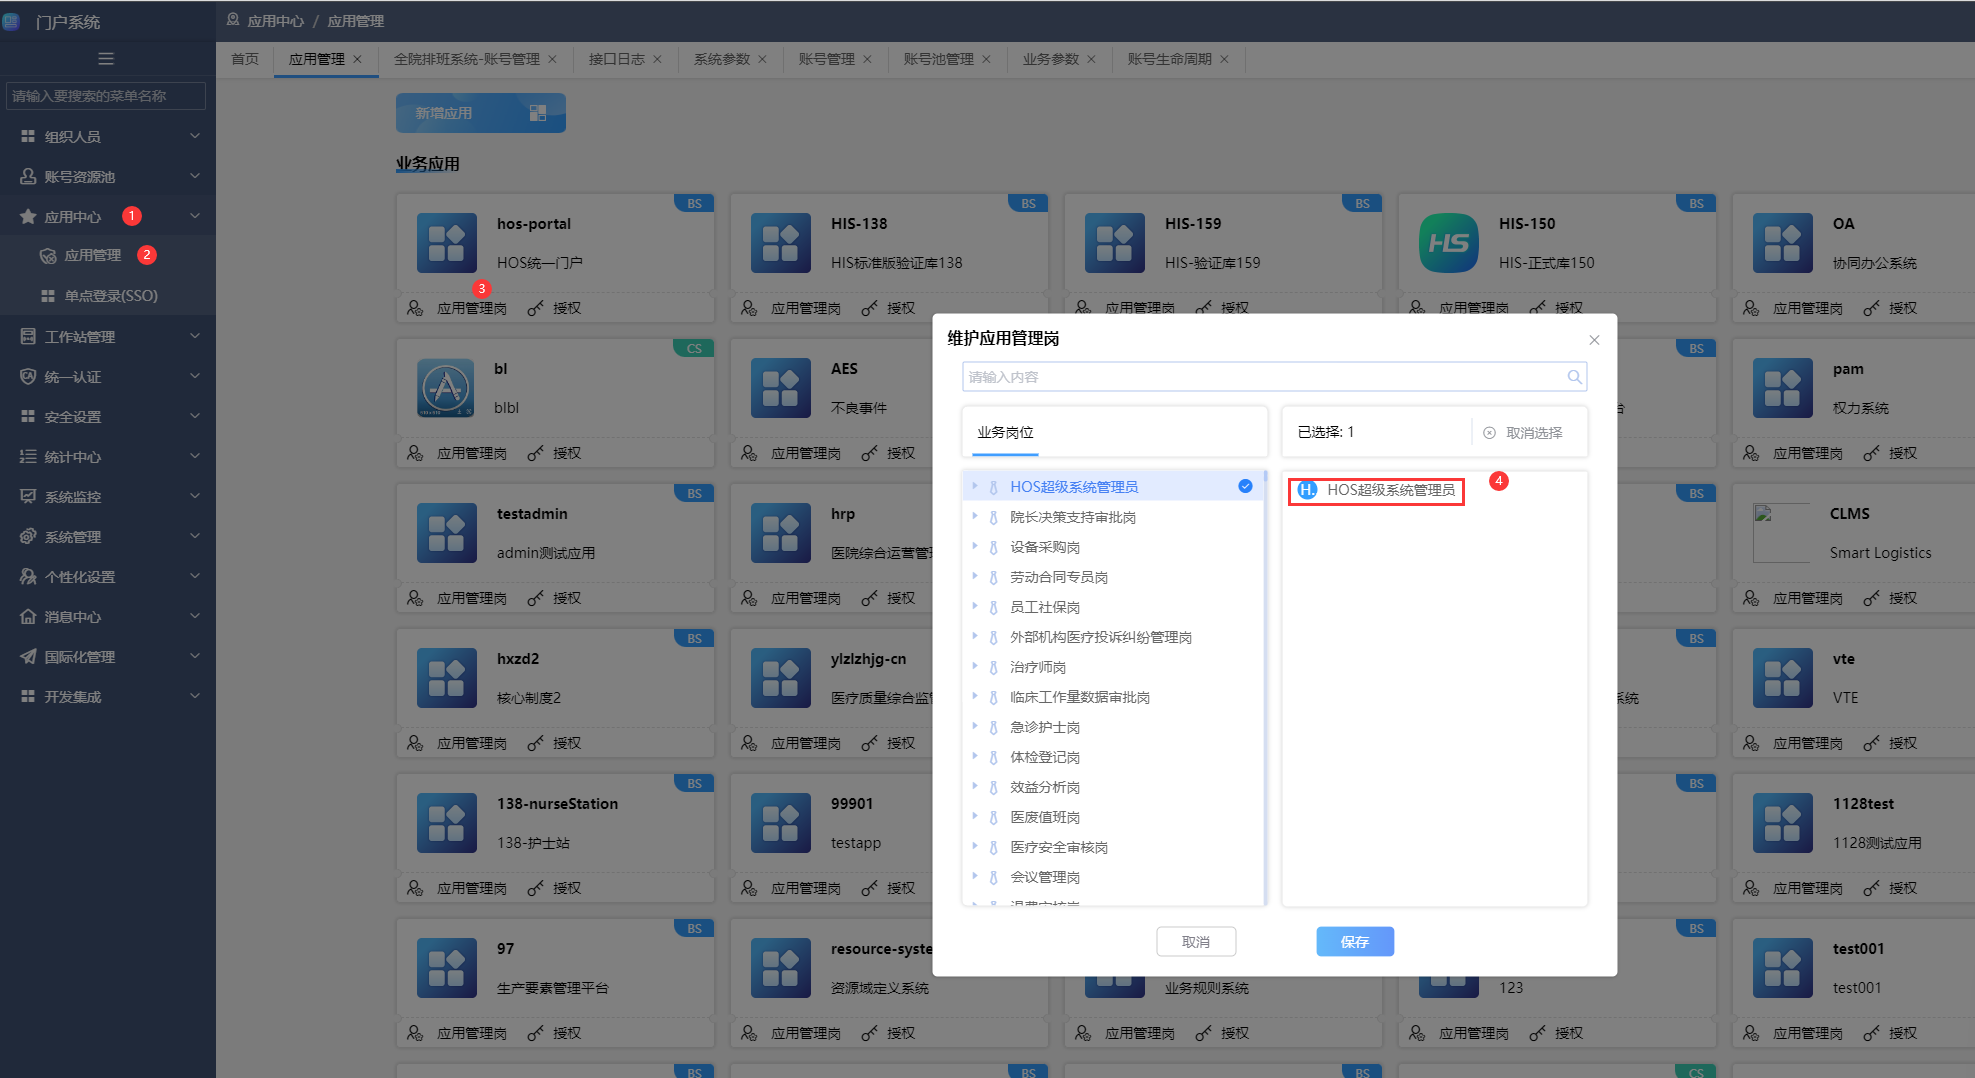
Task: Expand 临床工作量数据审批岗 tree arrow
Action: [x=974, y=696]
